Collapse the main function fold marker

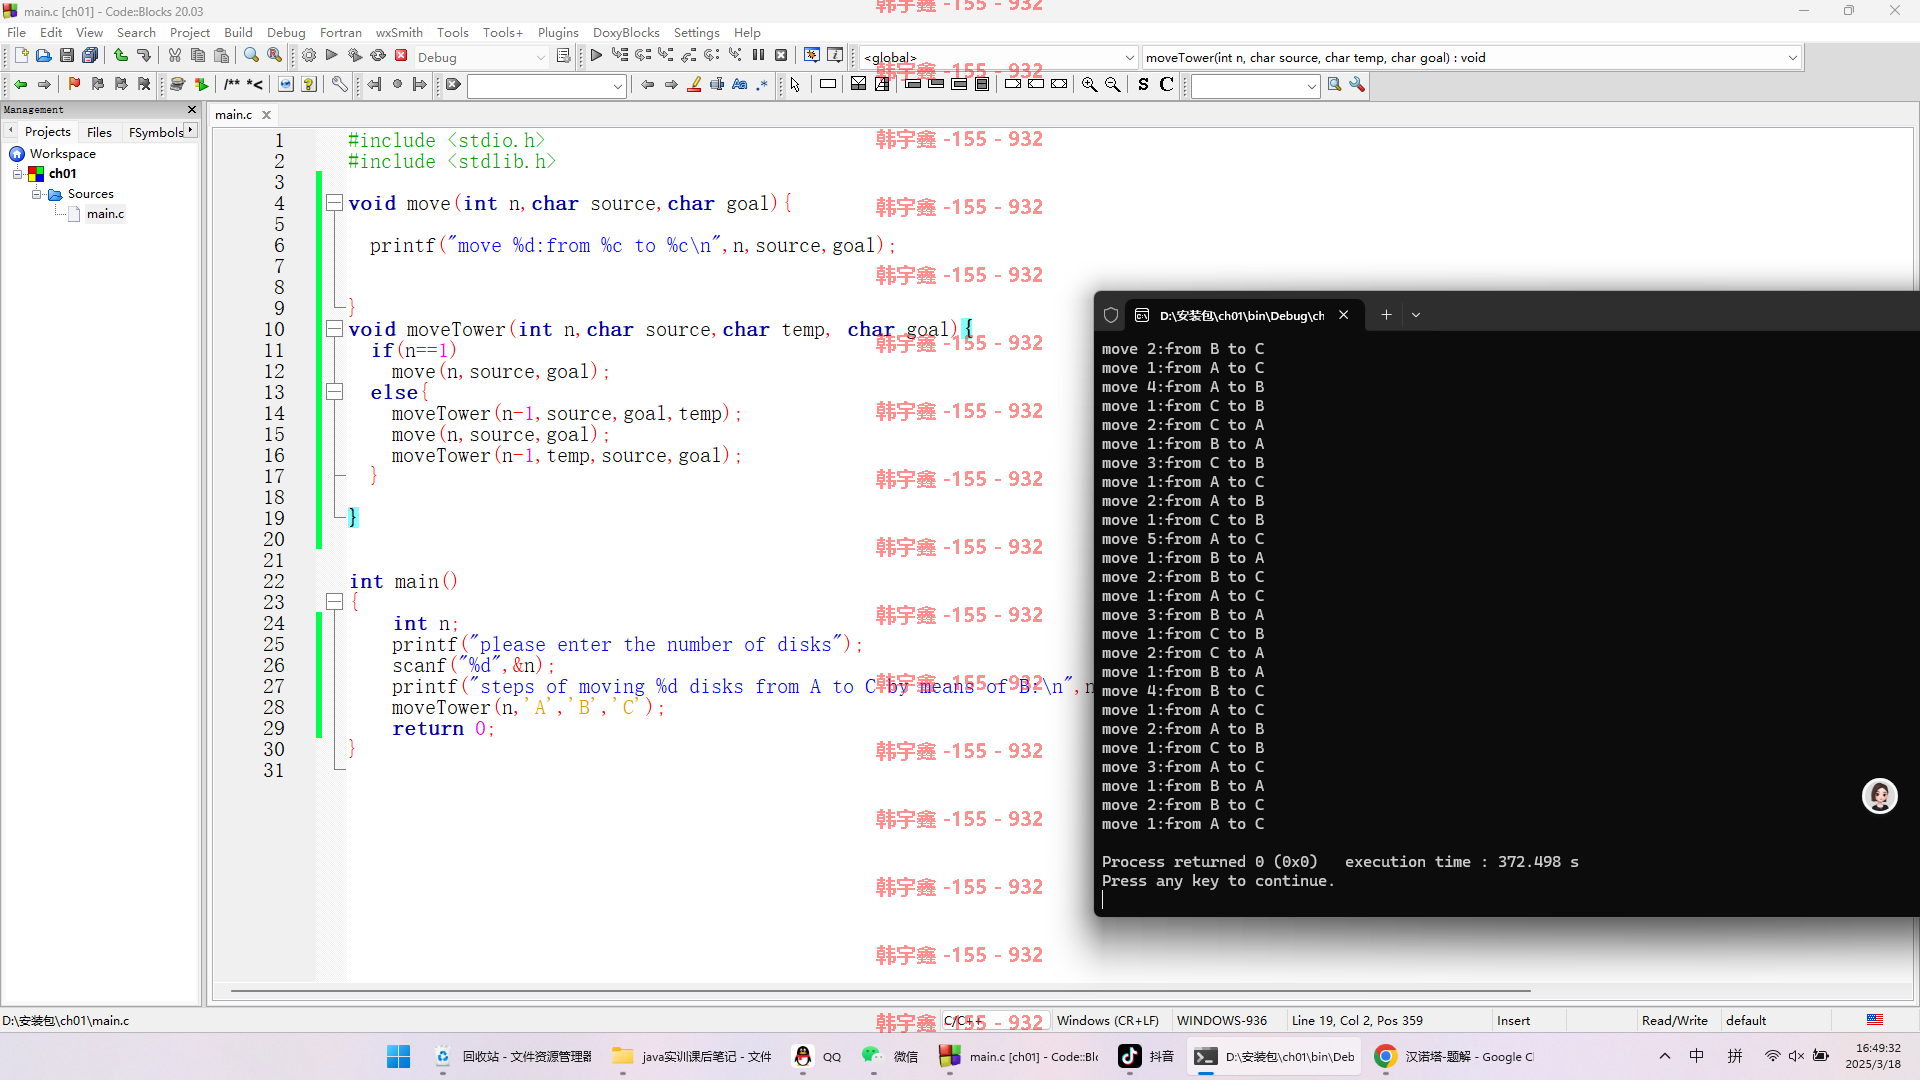tap(335, 602)
